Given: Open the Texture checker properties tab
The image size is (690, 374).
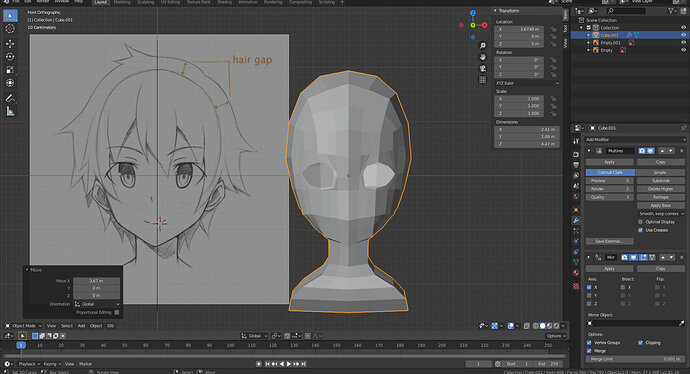Looking at the screenshot, I should [x=576, y=286].
